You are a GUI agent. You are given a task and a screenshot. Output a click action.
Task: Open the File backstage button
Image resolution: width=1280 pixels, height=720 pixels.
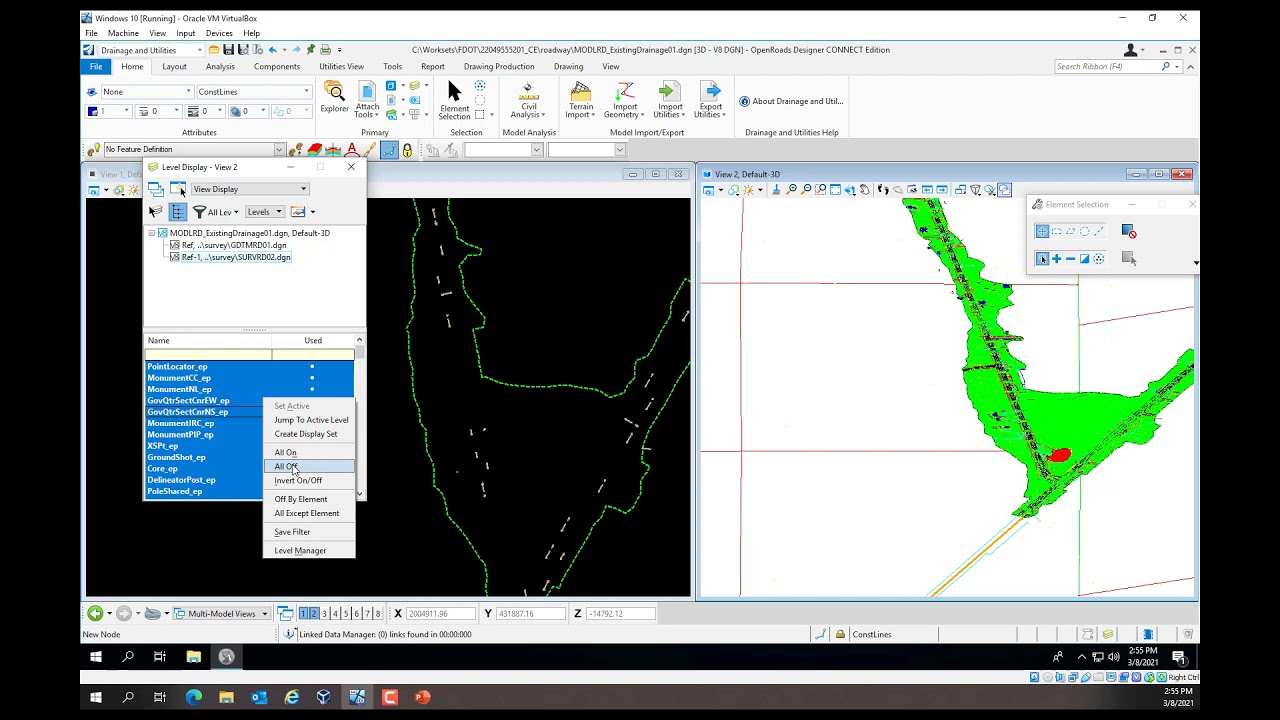click(x=96, y=67)
